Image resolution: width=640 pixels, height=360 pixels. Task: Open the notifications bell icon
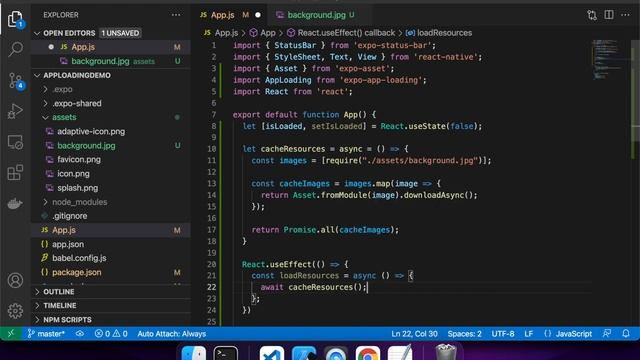tap(626, 333)
